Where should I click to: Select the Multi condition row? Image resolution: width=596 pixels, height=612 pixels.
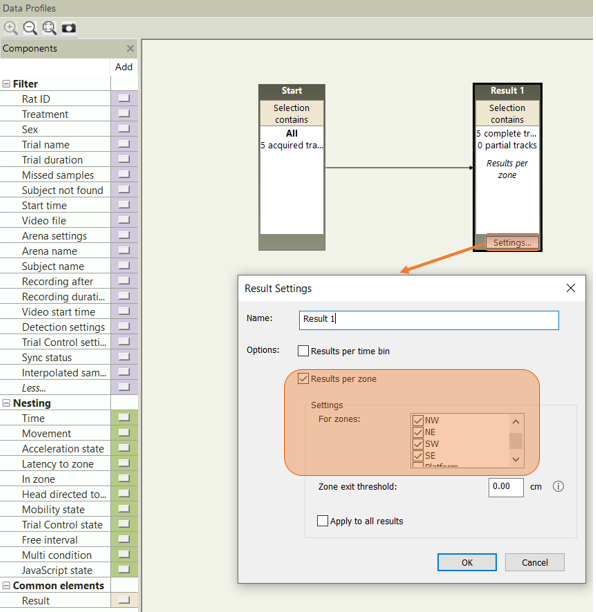coord(55,555)
